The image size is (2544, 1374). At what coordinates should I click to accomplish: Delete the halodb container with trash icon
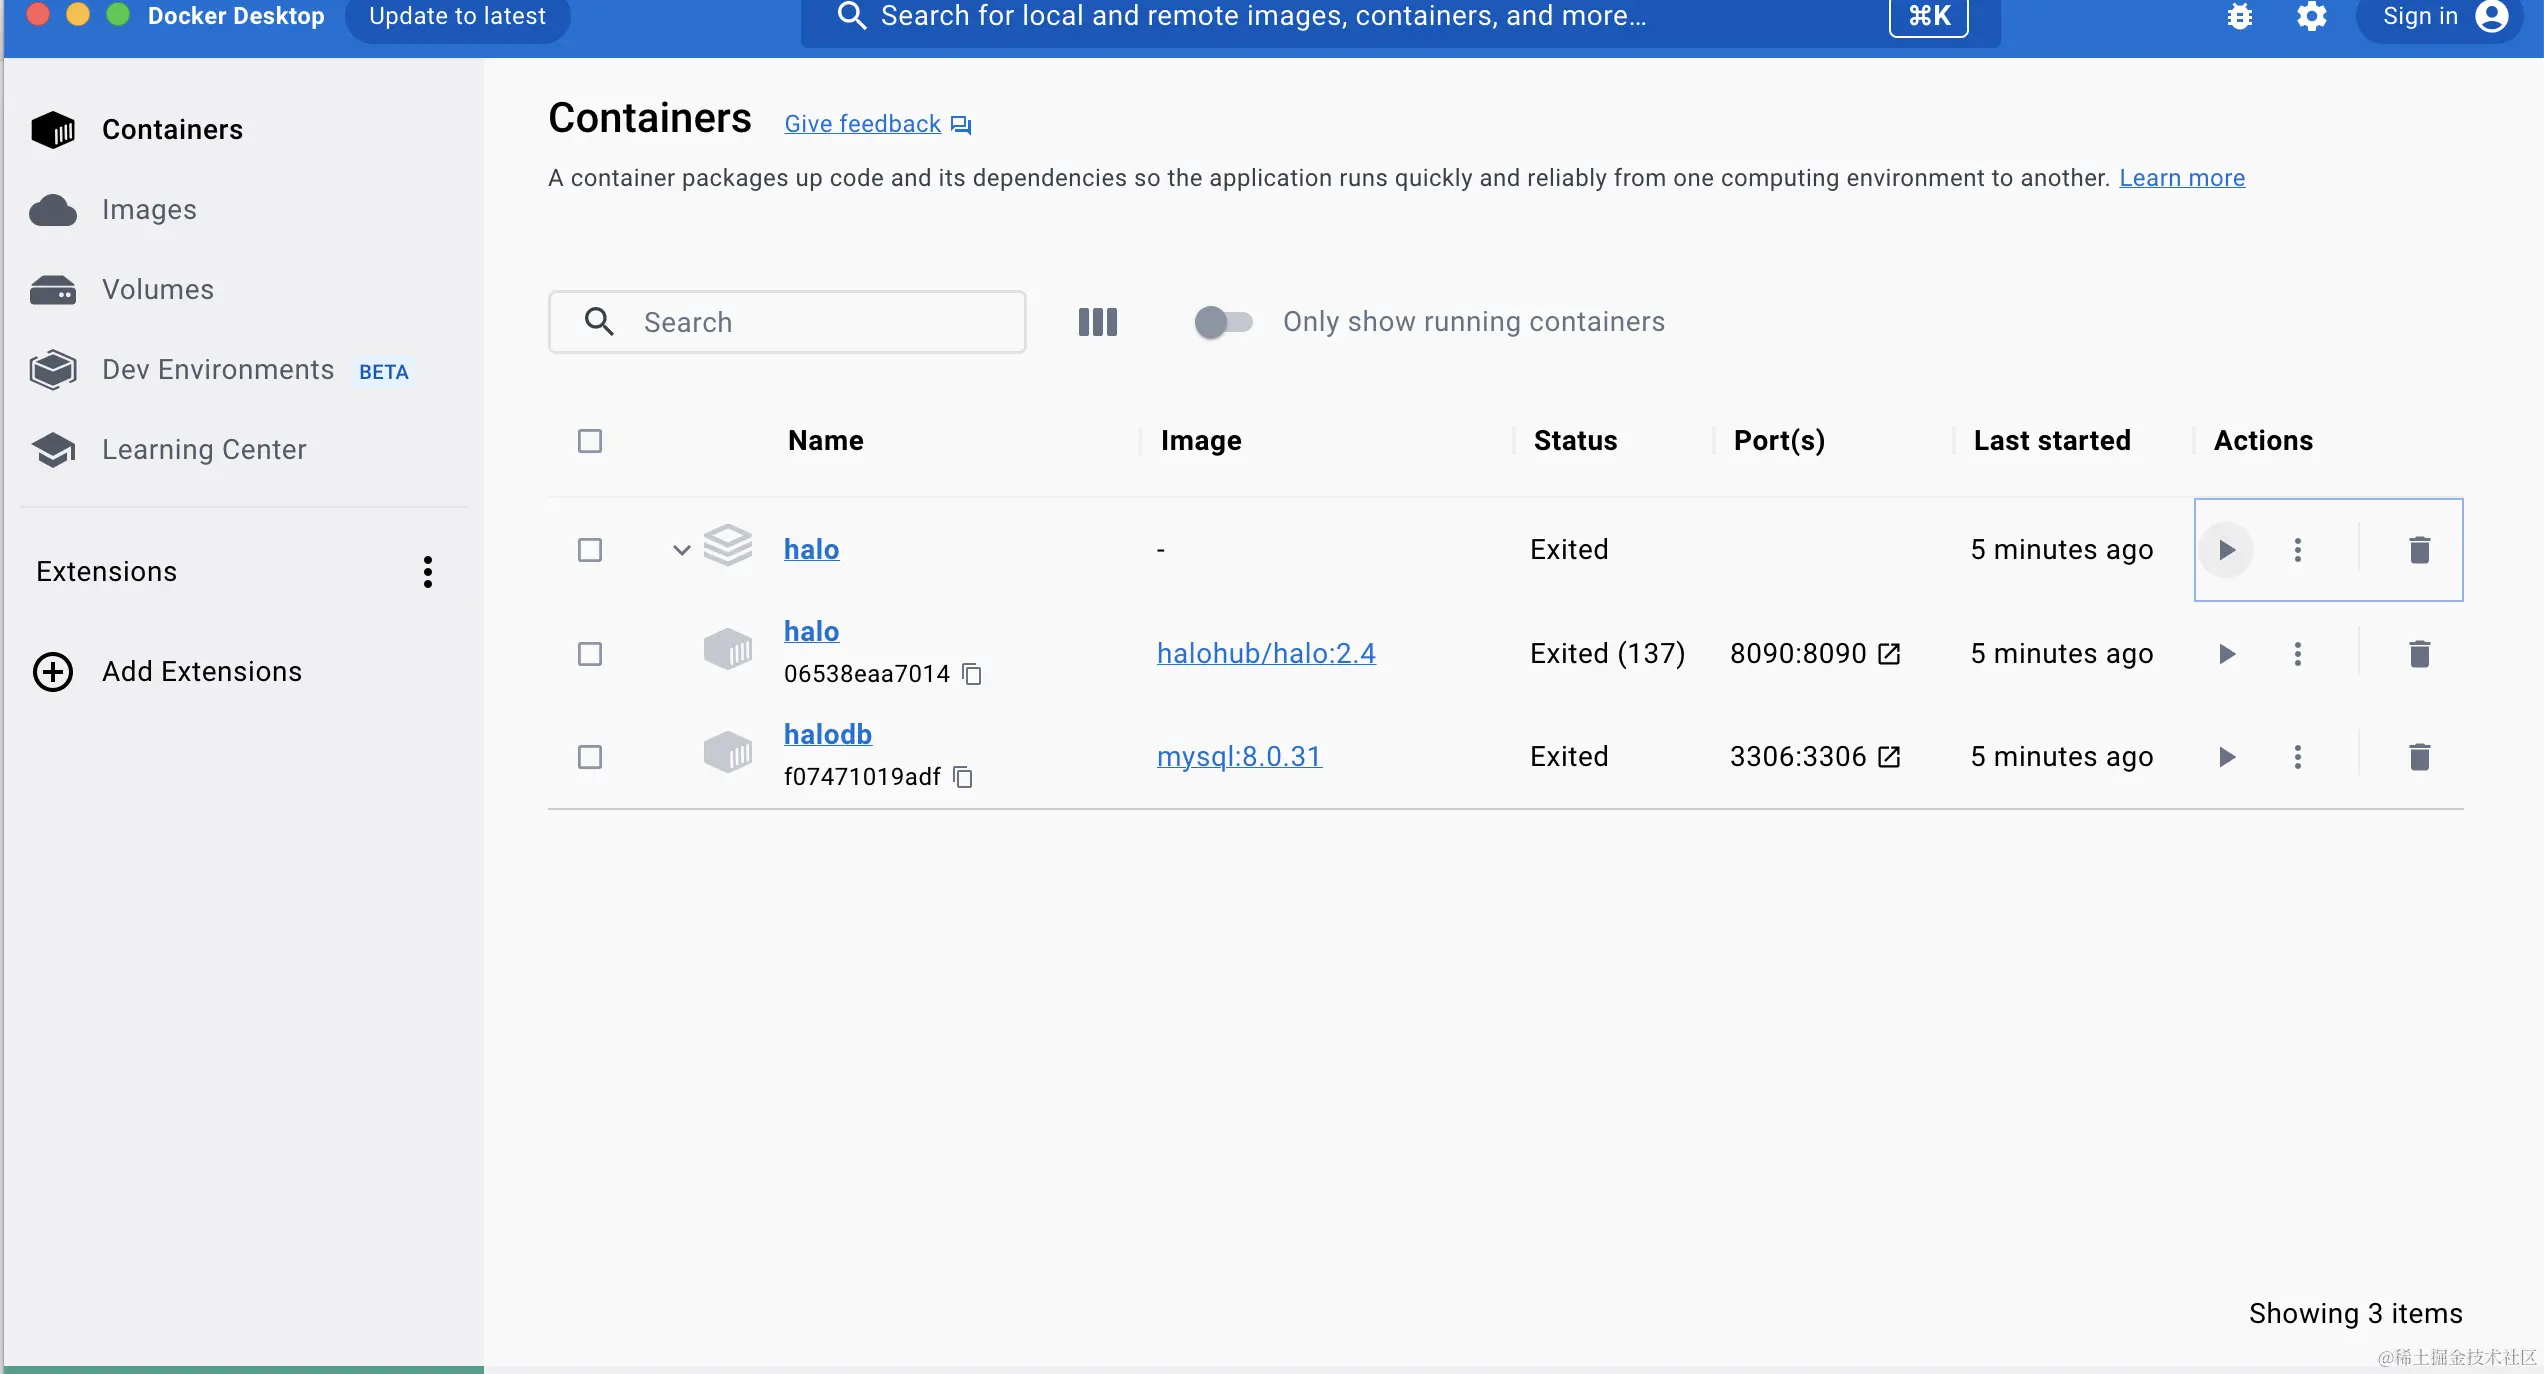click(2419, 757)
